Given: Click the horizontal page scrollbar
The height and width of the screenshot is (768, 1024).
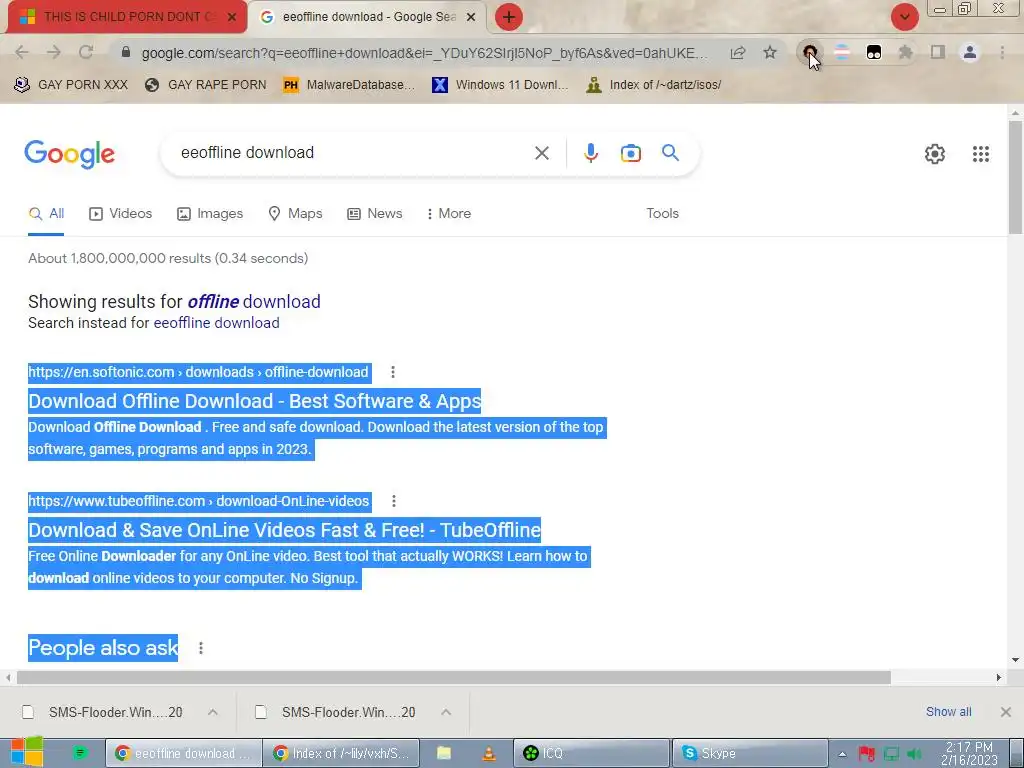Looking at the screenshot, I should pyautogui.click(x=454, y=677).
